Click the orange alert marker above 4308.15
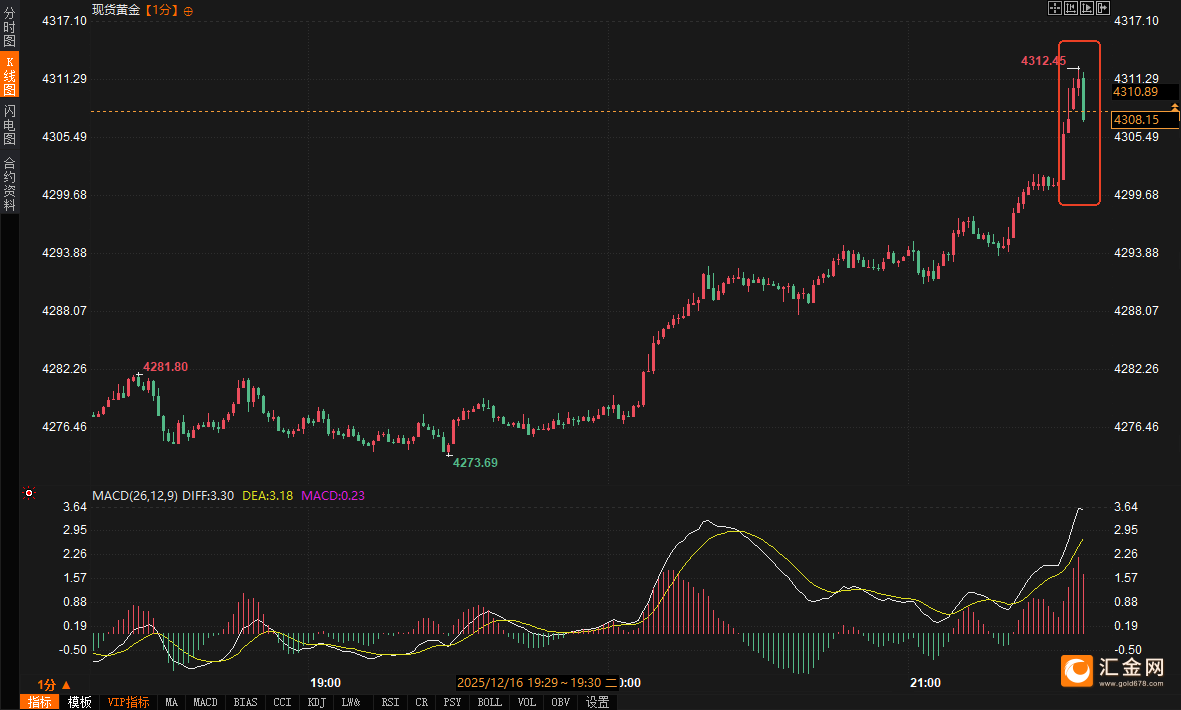Image resolution: width=1181 pixels, height=710 pixels. 1174,109
